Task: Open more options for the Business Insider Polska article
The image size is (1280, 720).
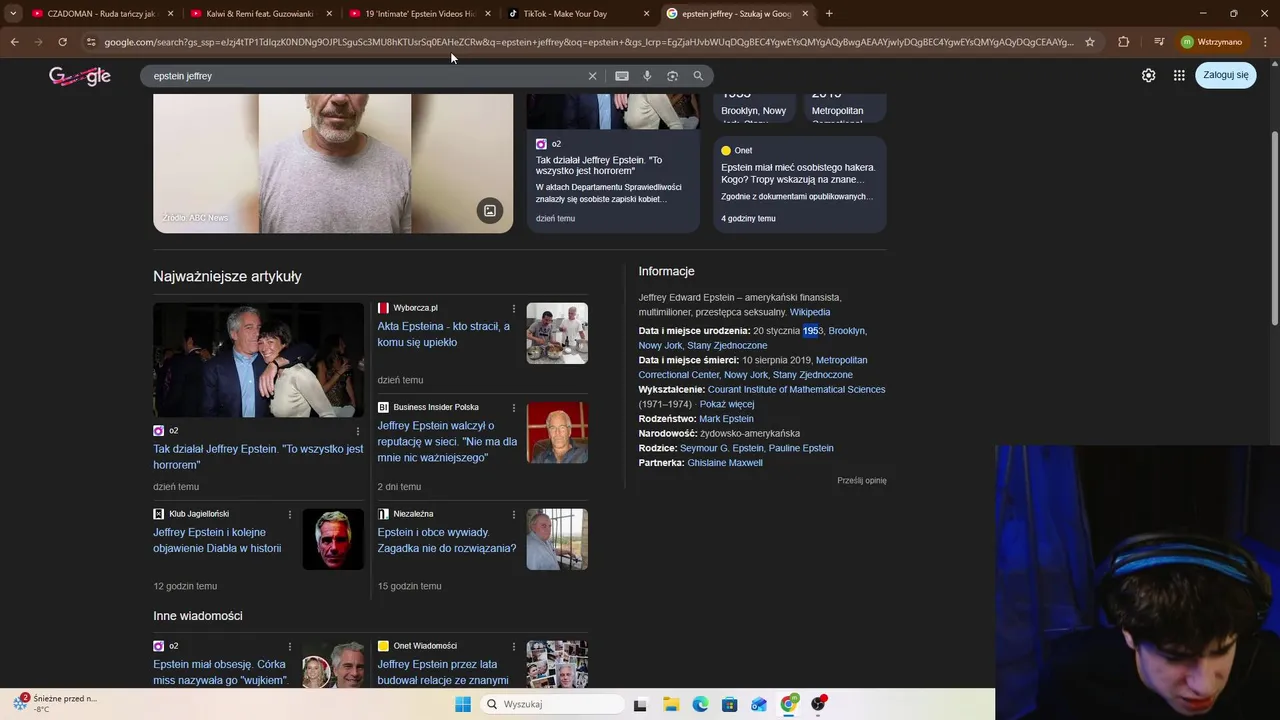Action: click(514, 408)
